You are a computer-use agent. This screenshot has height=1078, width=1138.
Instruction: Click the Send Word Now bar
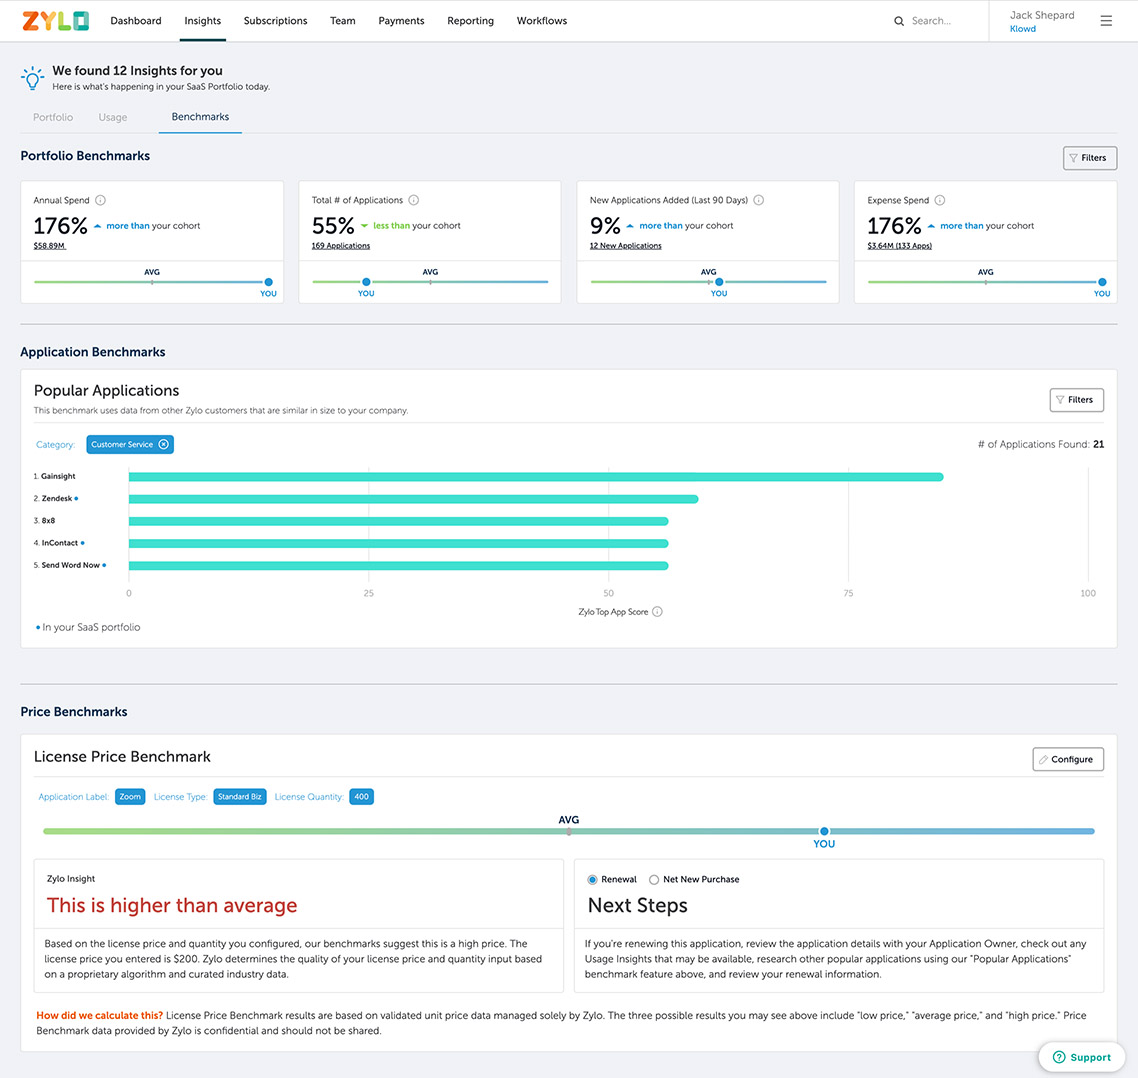pos(398,565)
